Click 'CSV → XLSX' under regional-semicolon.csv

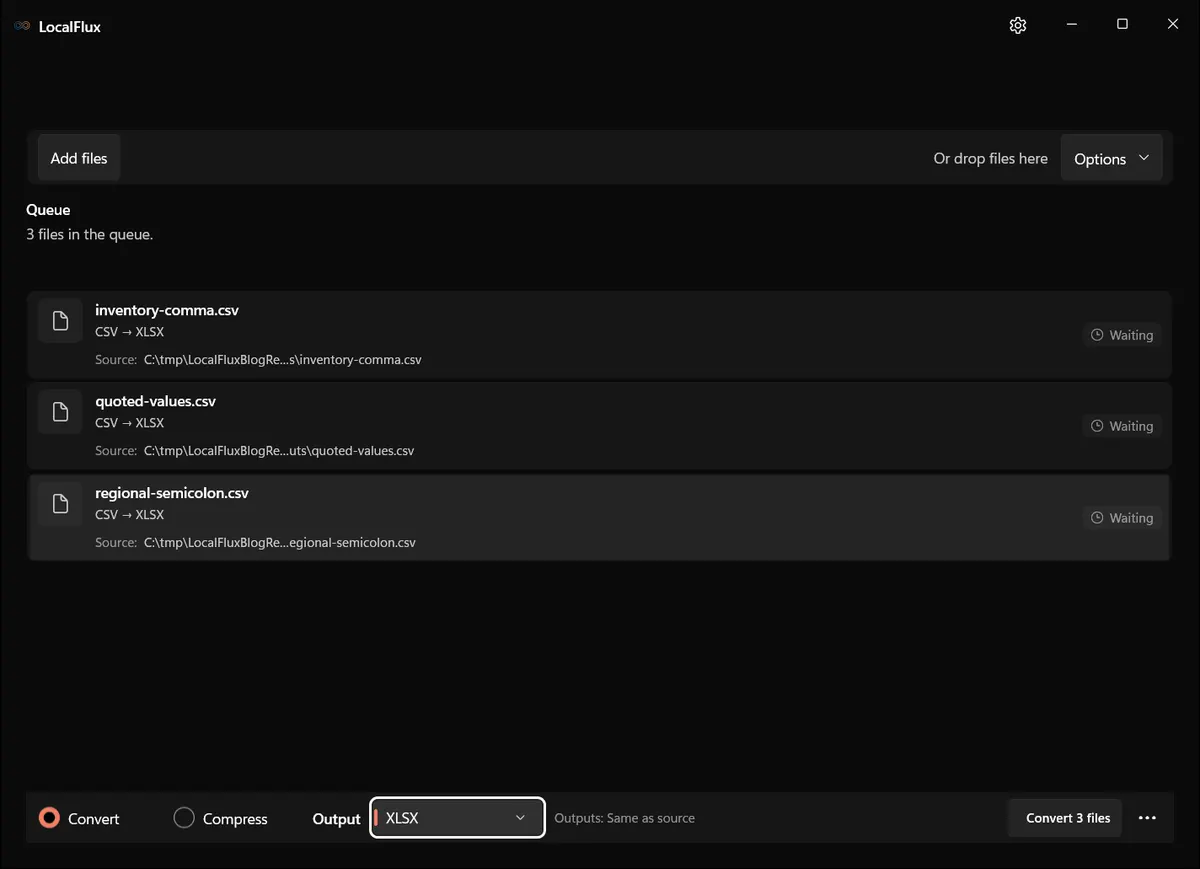coord(130,515)
